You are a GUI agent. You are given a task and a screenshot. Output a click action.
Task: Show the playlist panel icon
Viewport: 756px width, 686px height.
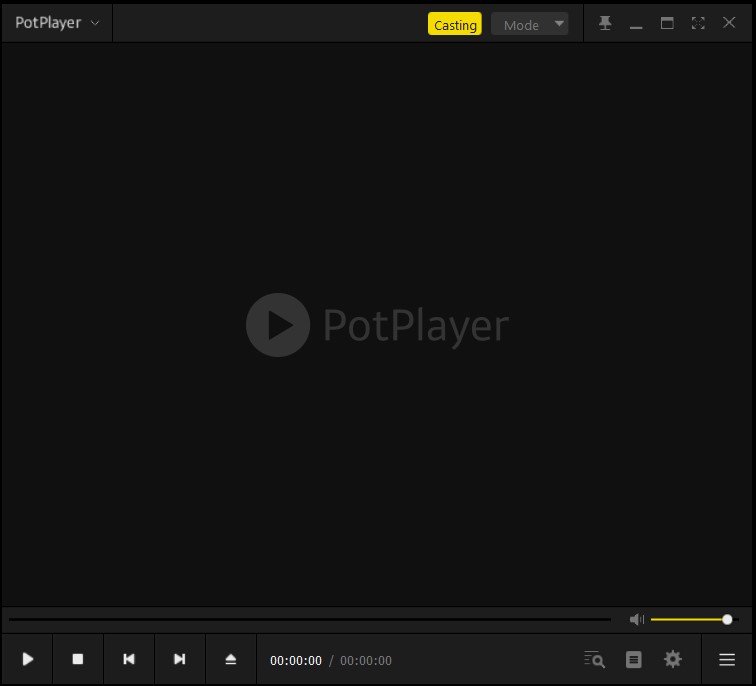(x=634, y=659)
